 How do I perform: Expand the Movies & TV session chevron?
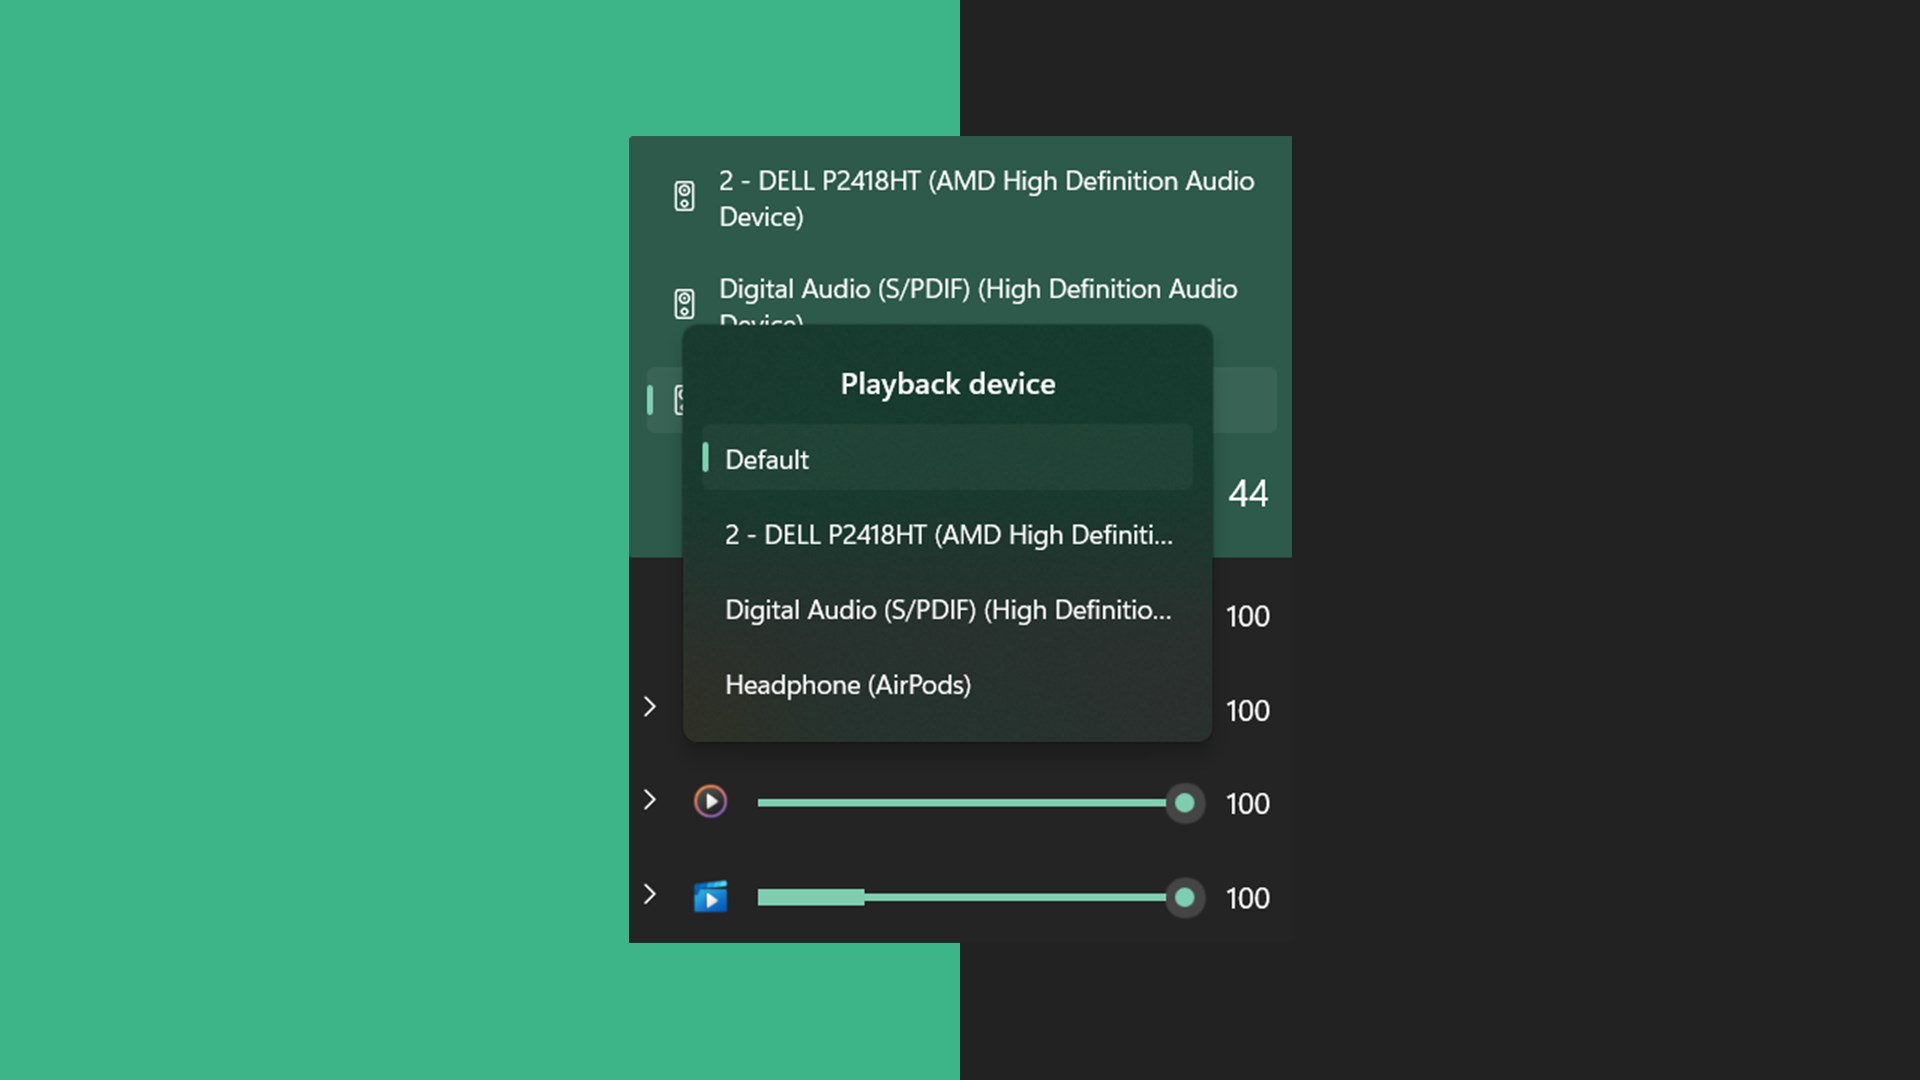pos(650,894)
